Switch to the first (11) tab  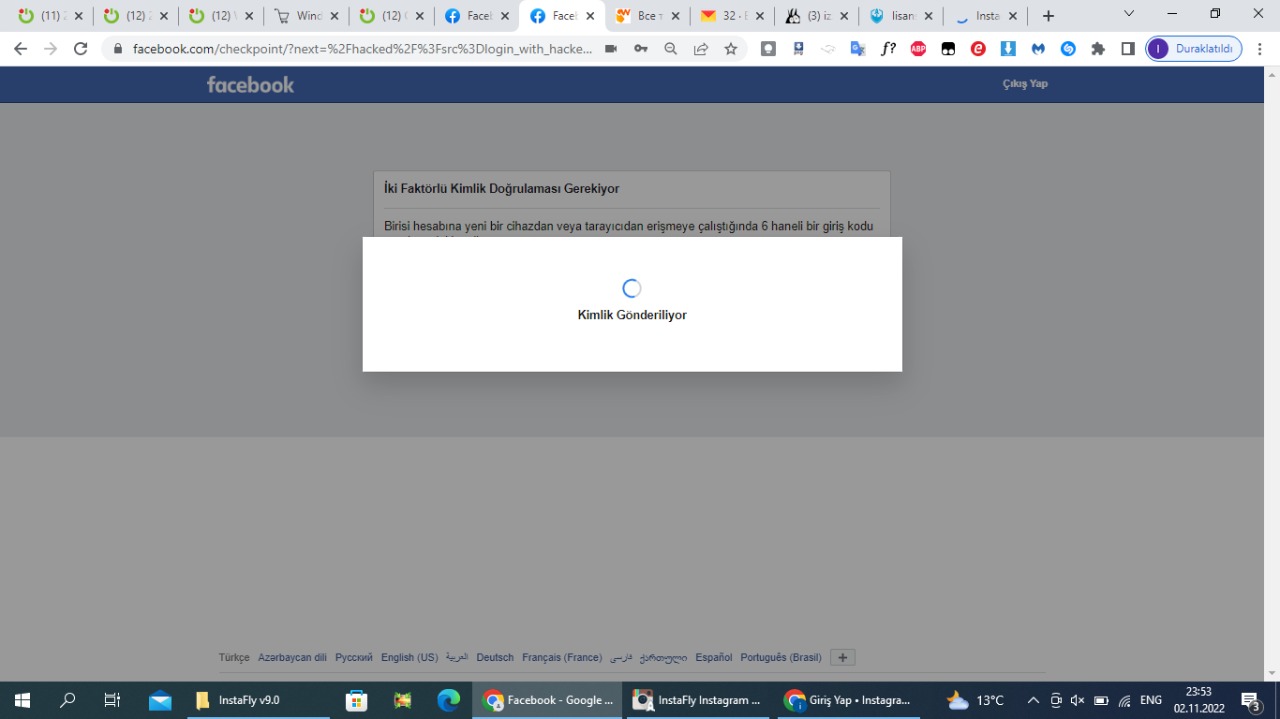pyautogui.click(x=50, y=16)
